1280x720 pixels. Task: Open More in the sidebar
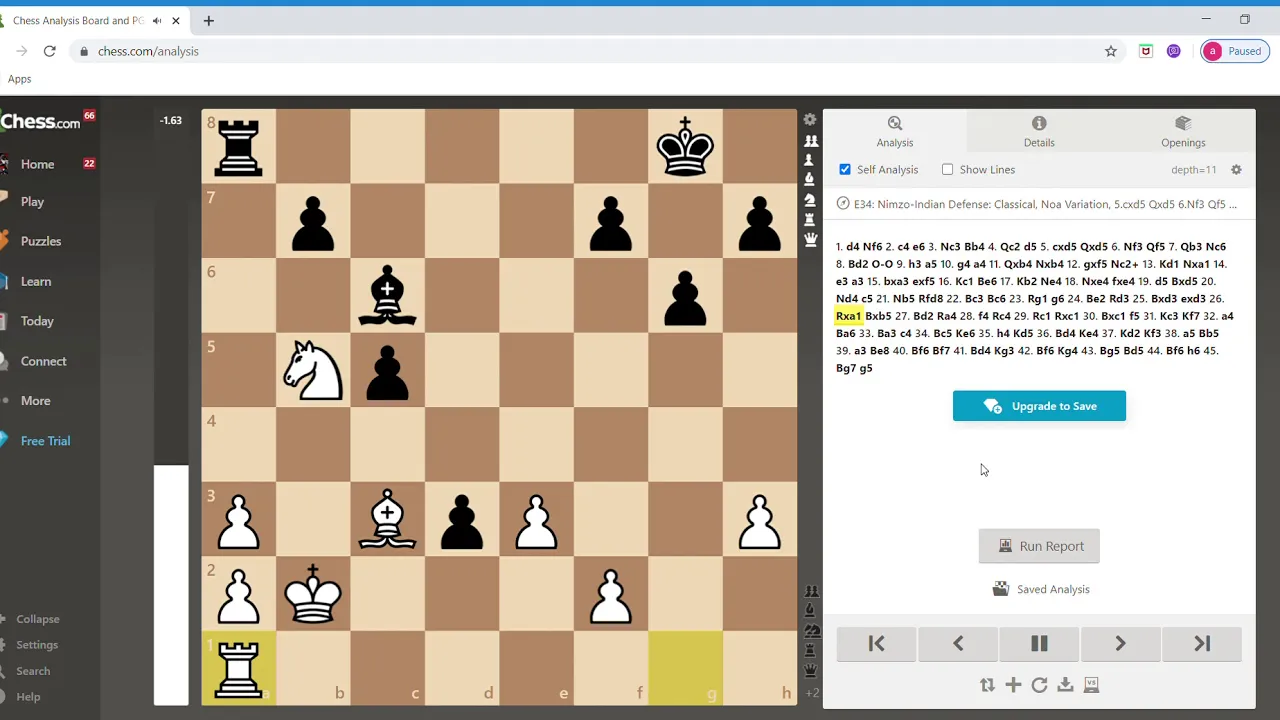point(35,400)
